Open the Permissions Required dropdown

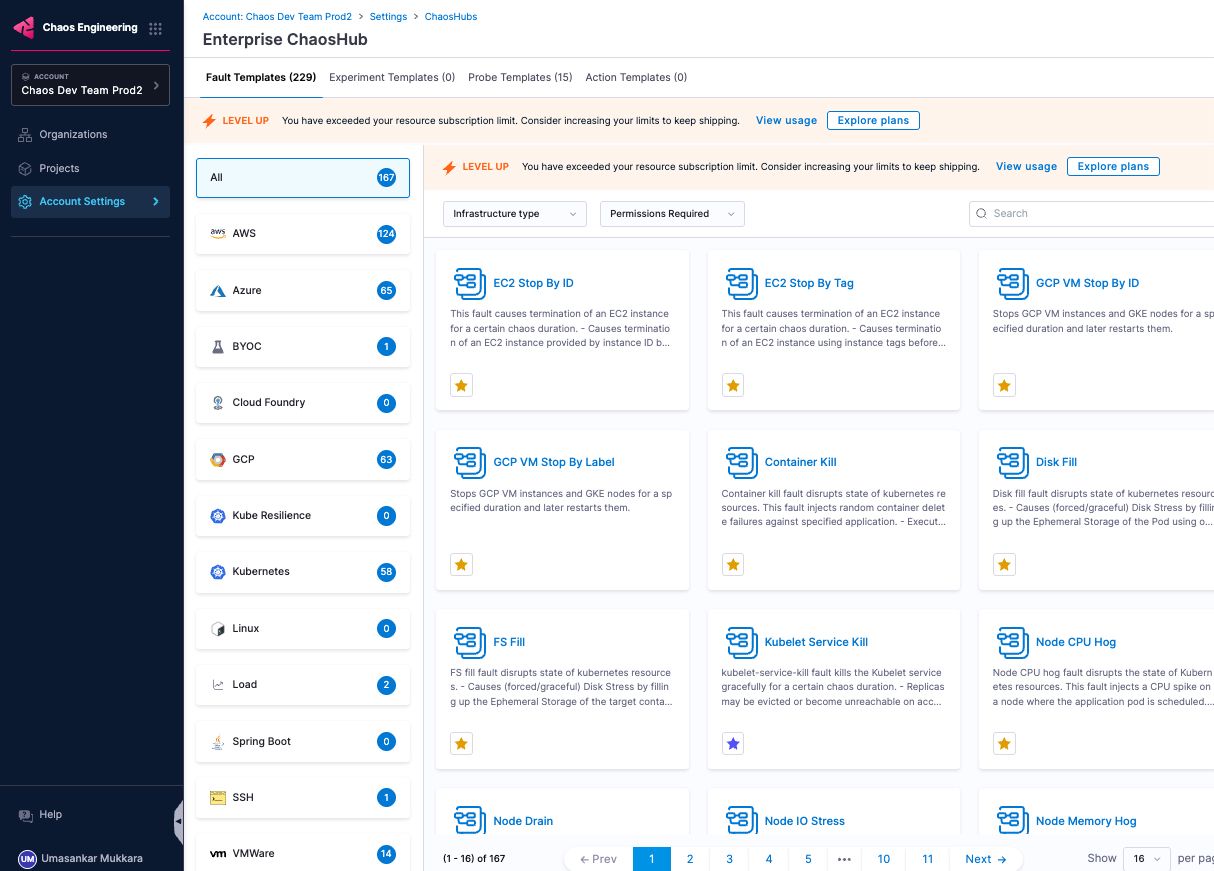(x=672, y=214)
